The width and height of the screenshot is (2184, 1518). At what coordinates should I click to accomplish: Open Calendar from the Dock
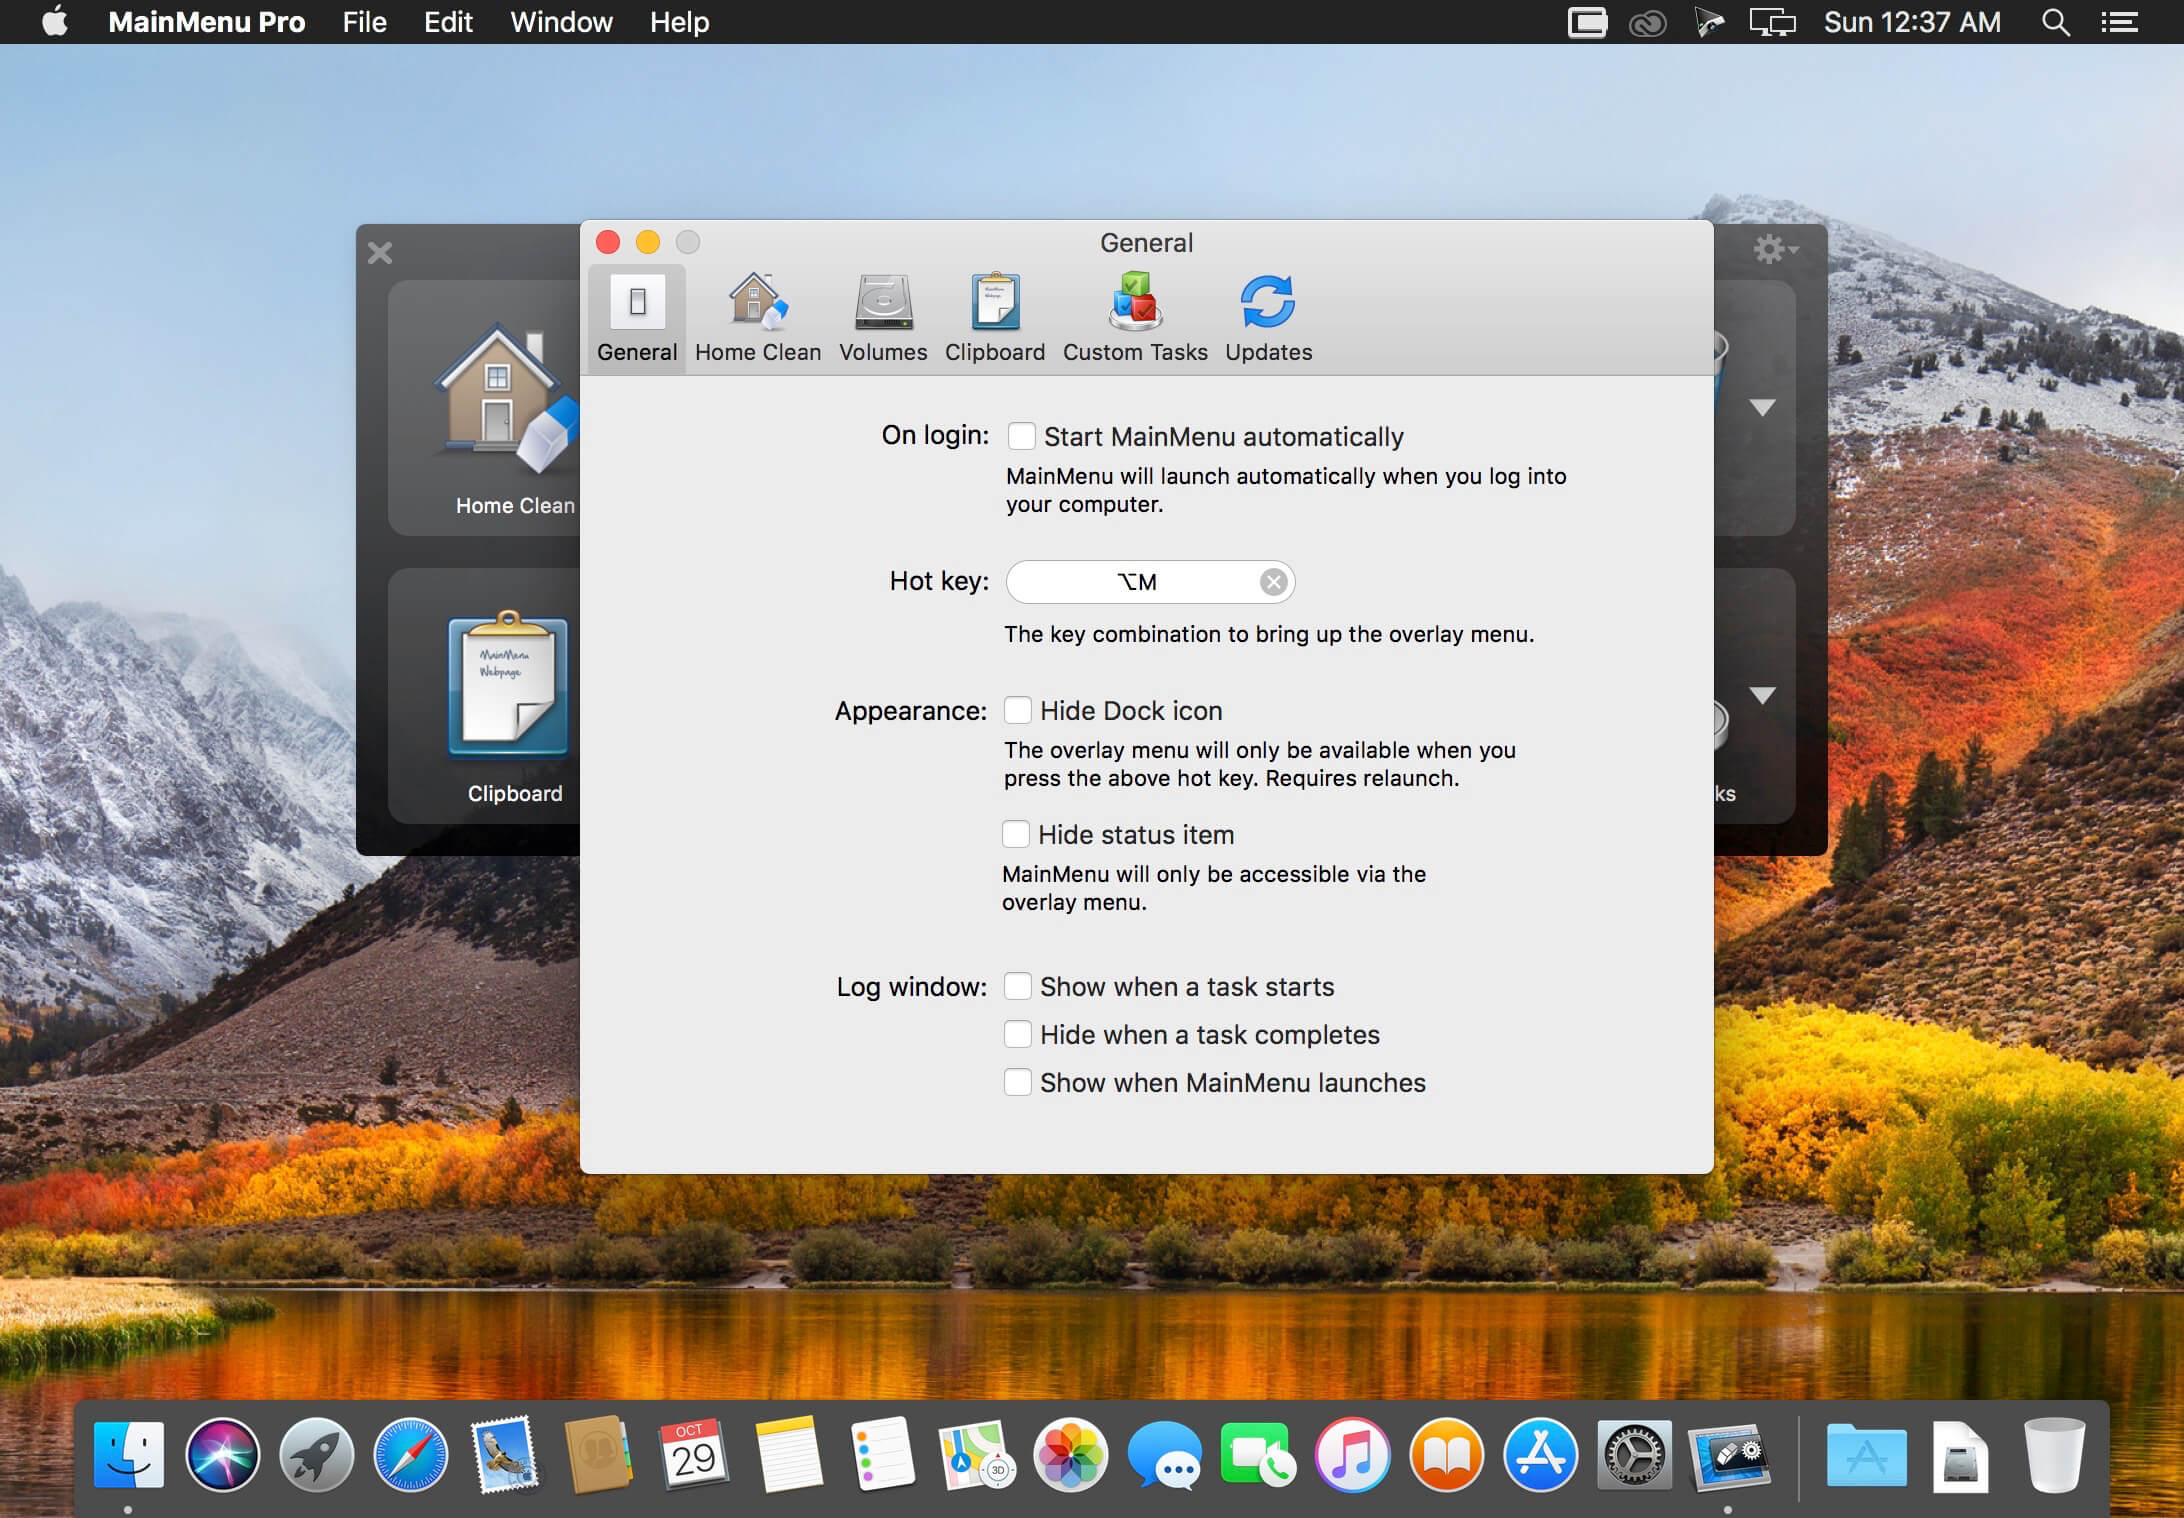(x=693, y=1454)
